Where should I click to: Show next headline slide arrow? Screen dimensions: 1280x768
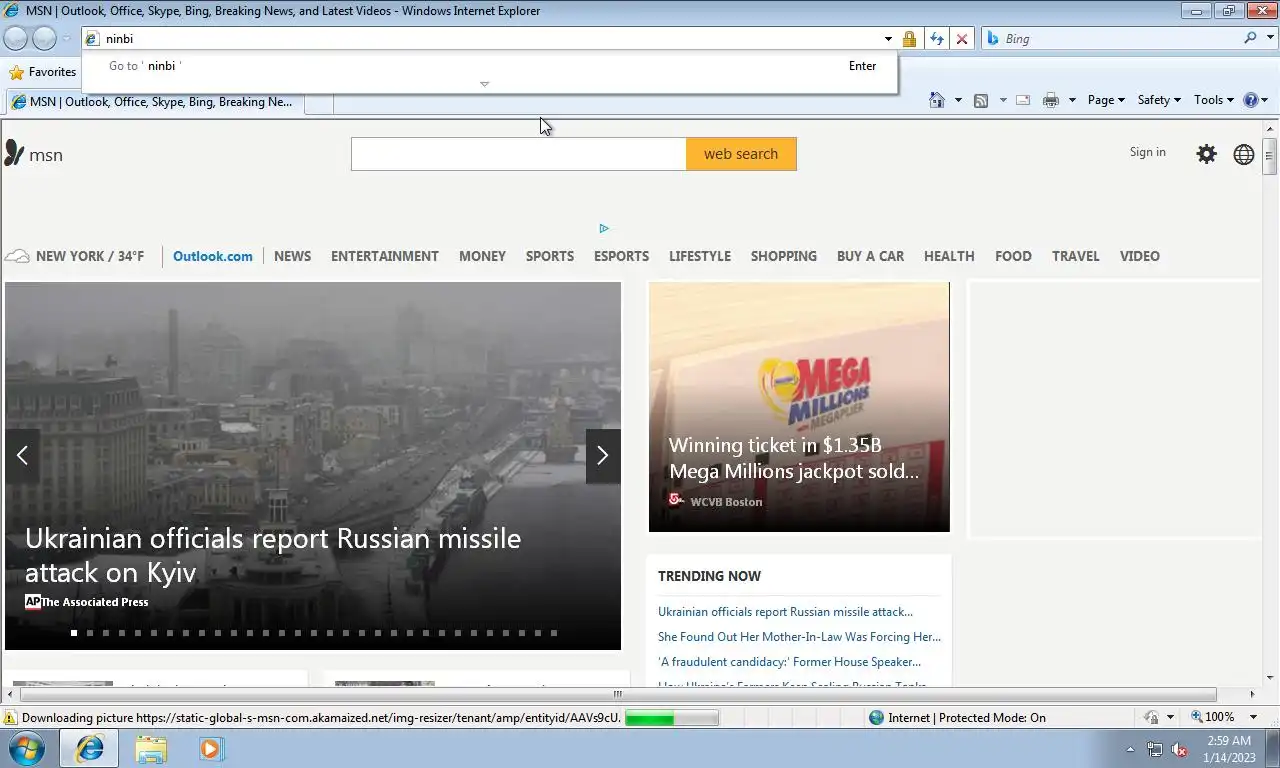coord(602,456)
